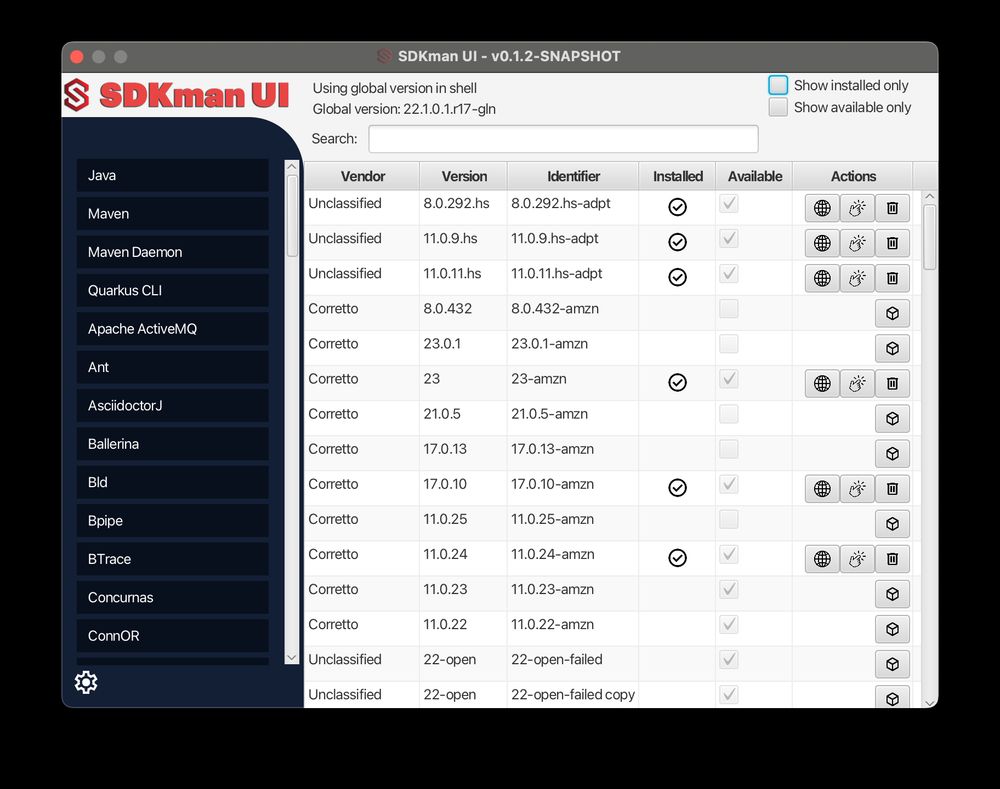Install Corretto 11.0.22-amzn with box icon
This screenshot has width=1000, height=789.
(892, 629)
